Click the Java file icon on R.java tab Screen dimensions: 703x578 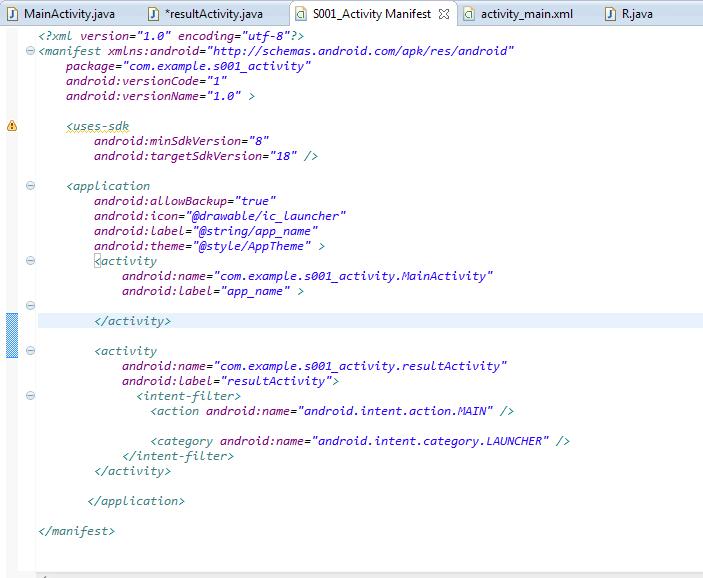pyautogui.click(x=610, y=14)
